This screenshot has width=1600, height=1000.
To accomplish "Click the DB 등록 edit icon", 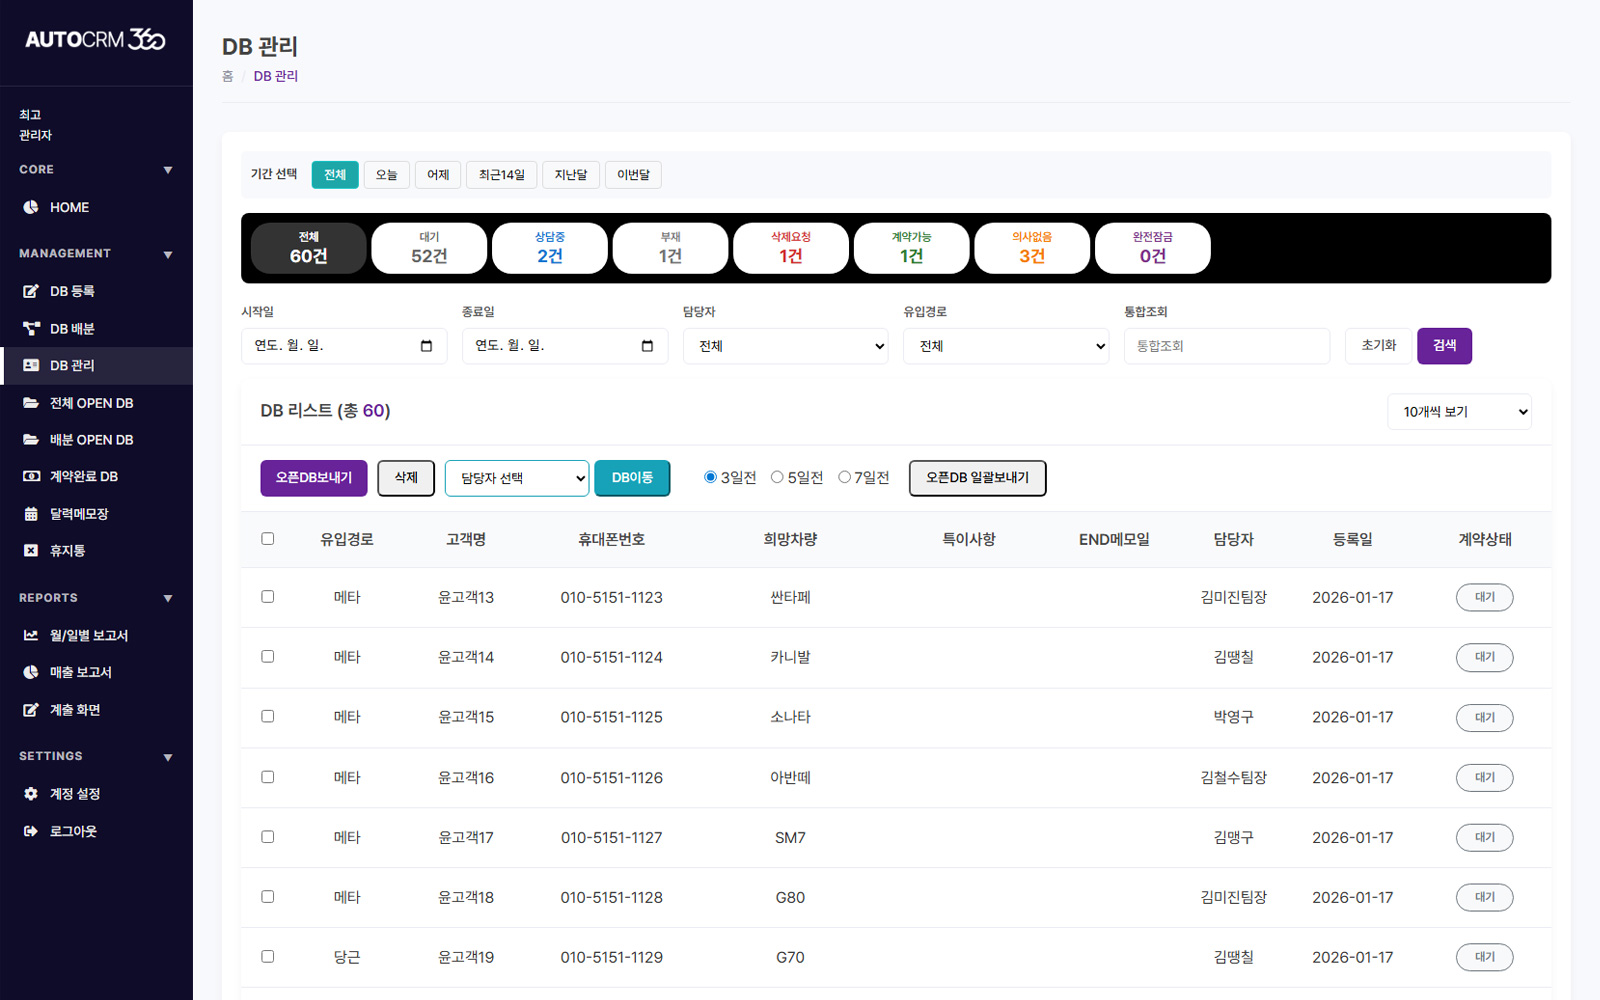I will point(31,291).
